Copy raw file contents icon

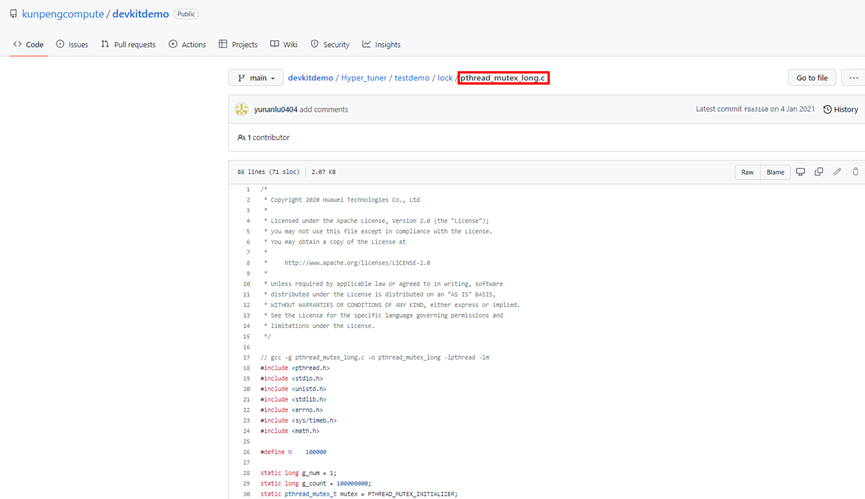818,172
